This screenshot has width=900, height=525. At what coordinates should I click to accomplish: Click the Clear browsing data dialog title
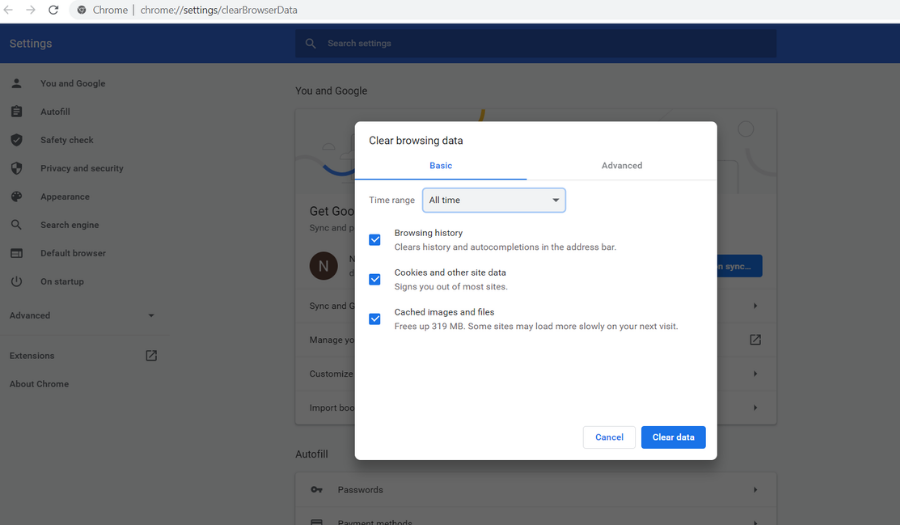(416, 141)
